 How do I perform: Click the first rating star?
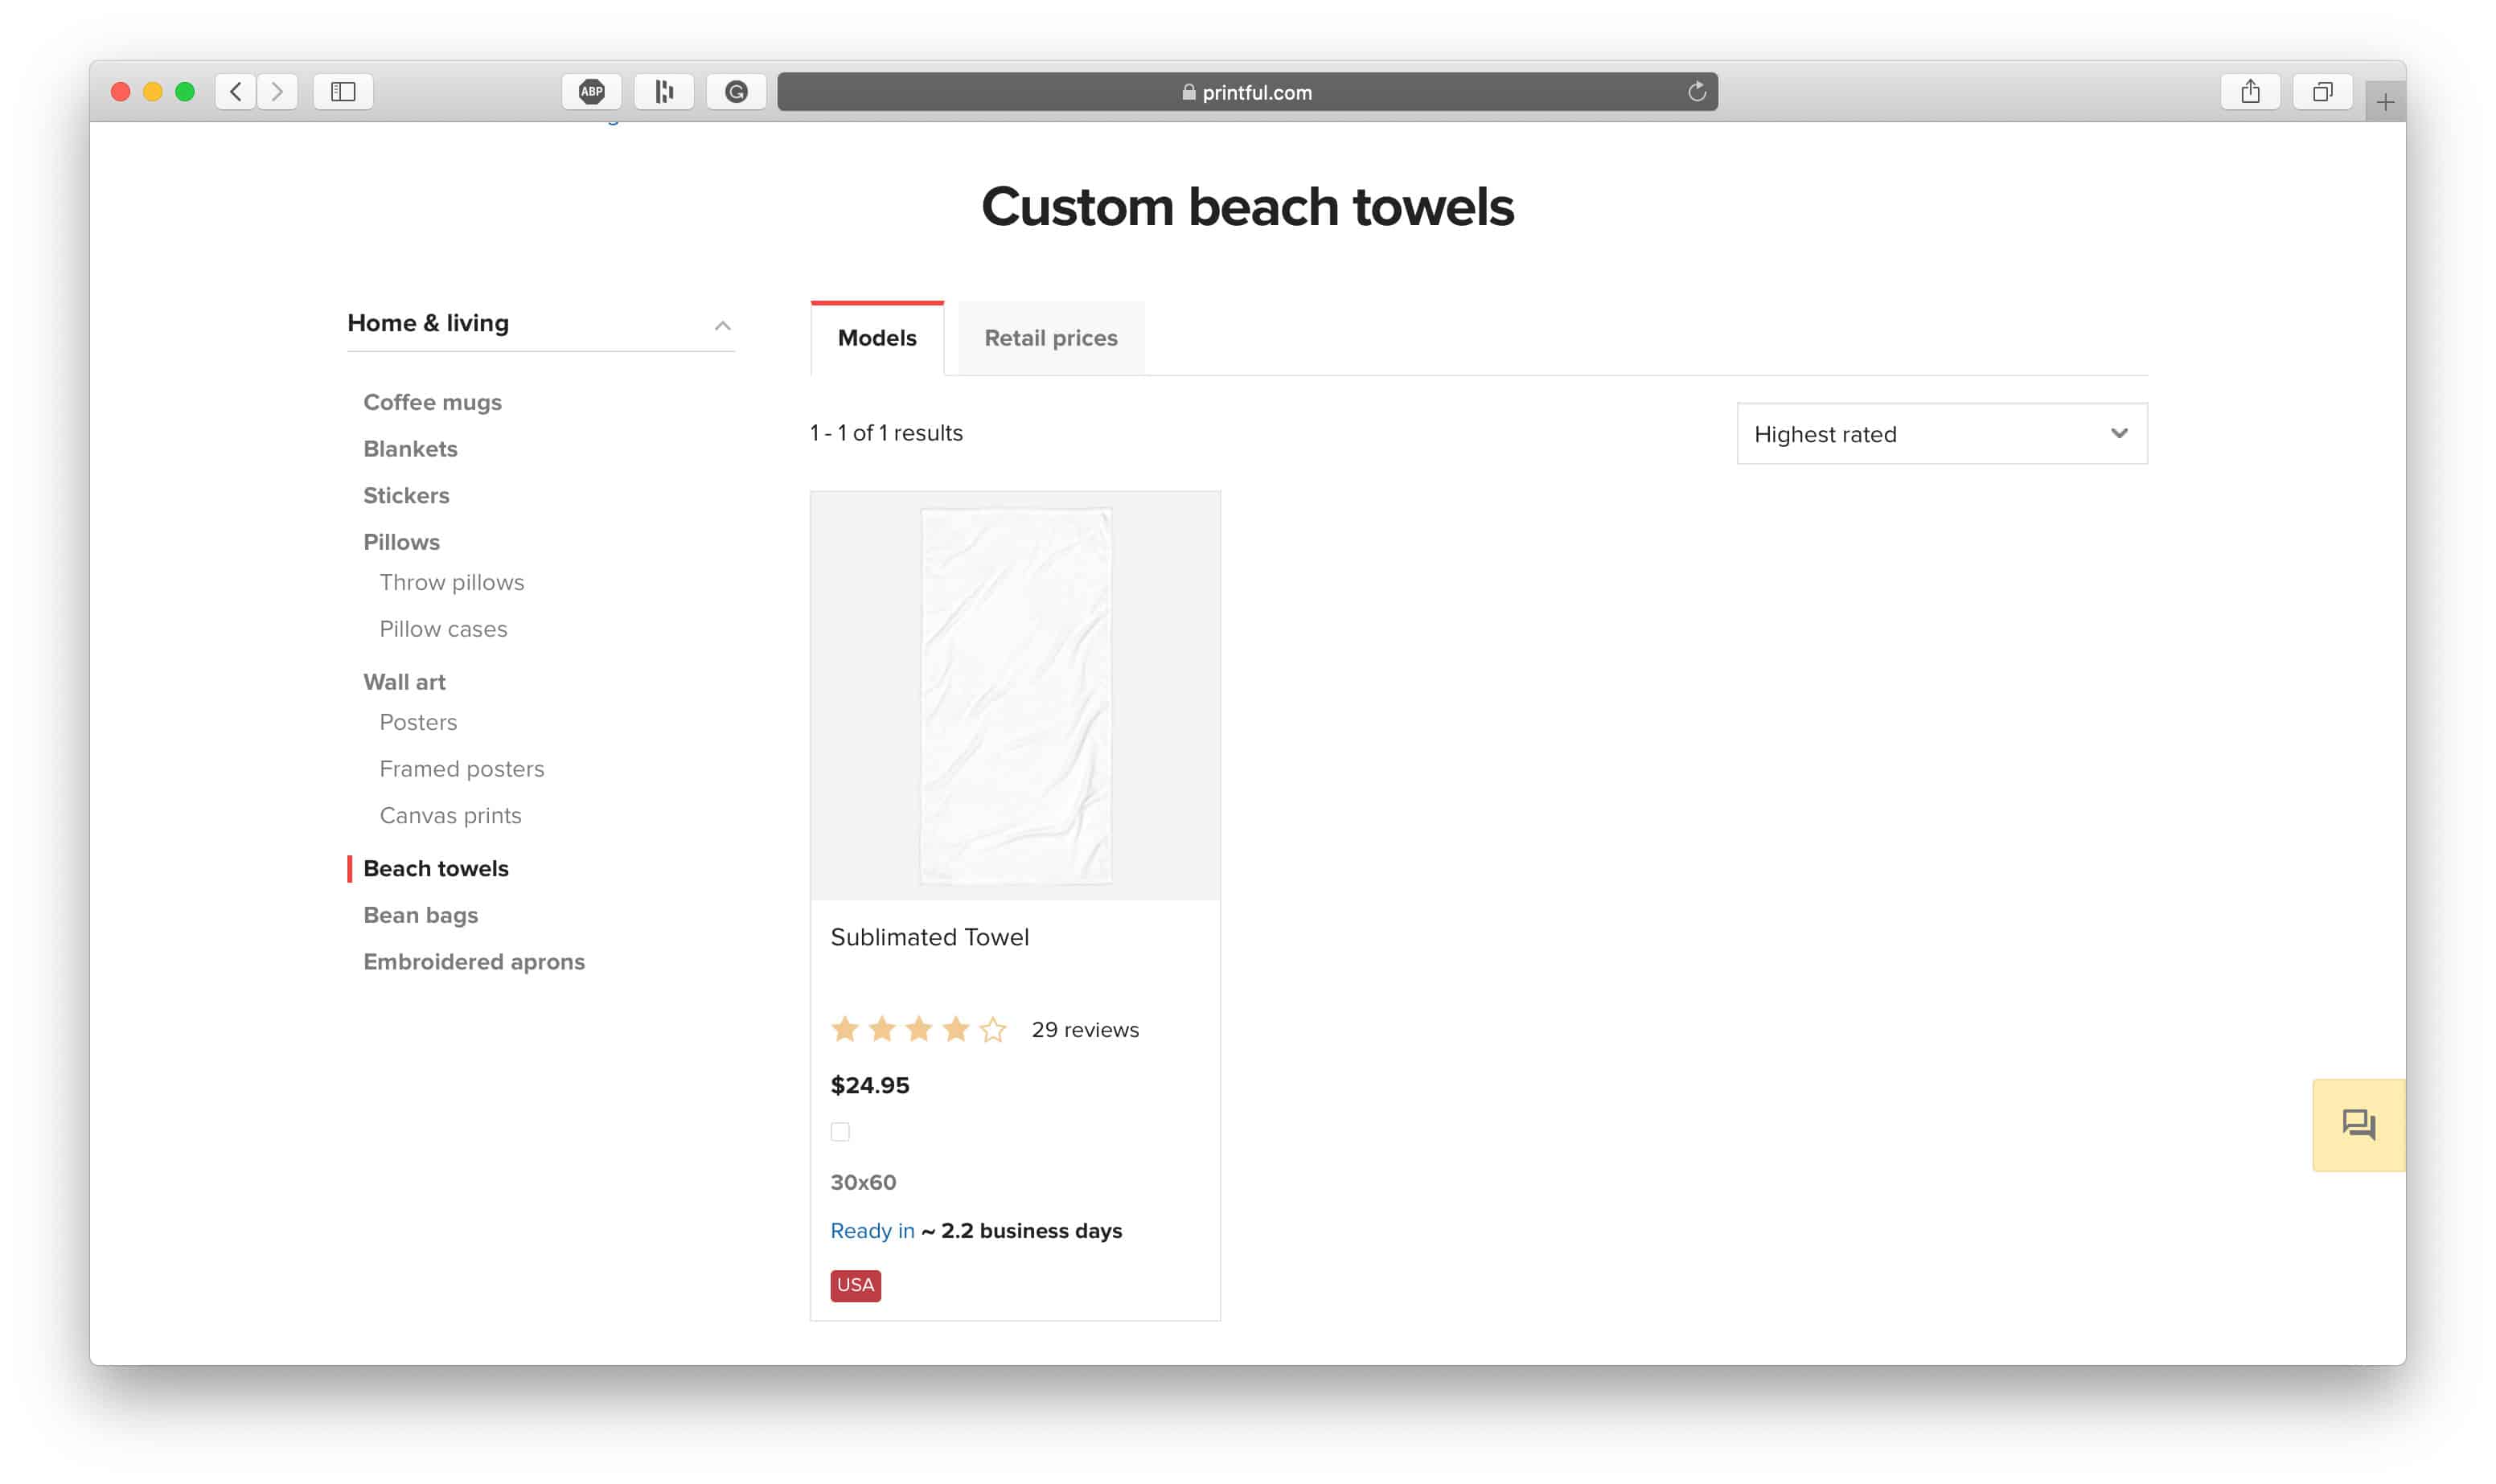click(x=845, y=1029)
